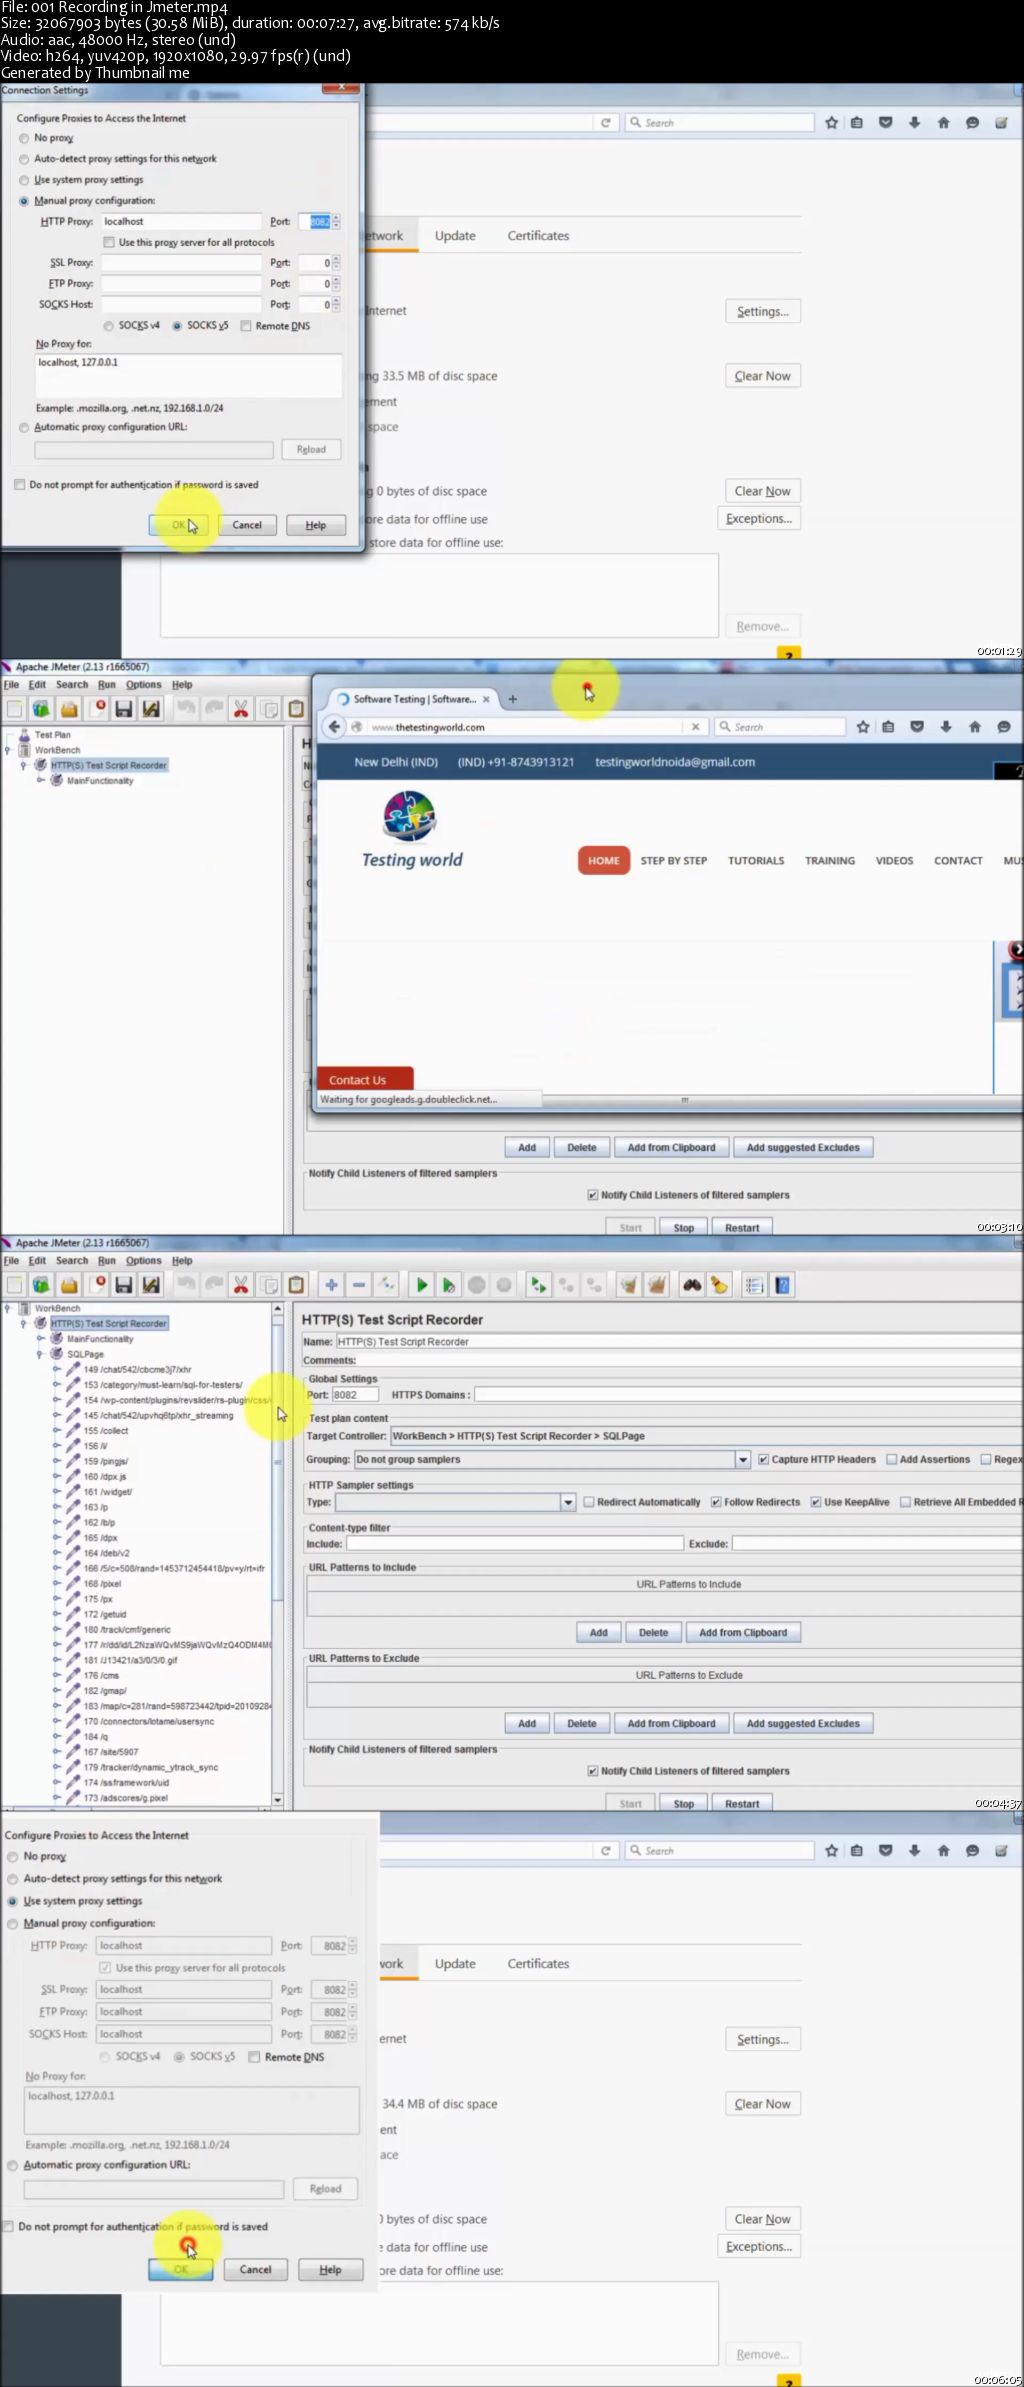The image size is (1024, 2387).
Task: Click the Pocket icon in the first frame's browser toolbar
Action: [885, 122]
